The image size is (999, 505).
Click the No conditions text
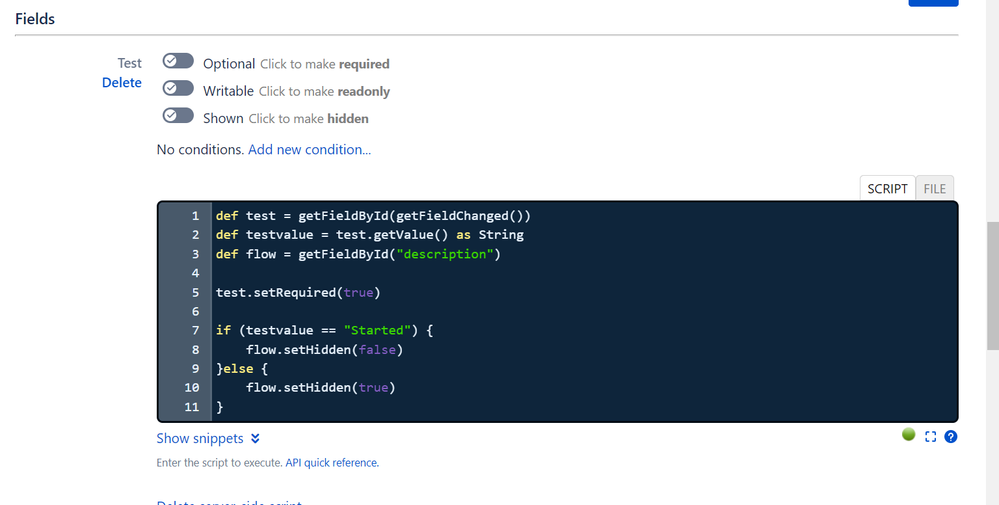pos(200,150)
